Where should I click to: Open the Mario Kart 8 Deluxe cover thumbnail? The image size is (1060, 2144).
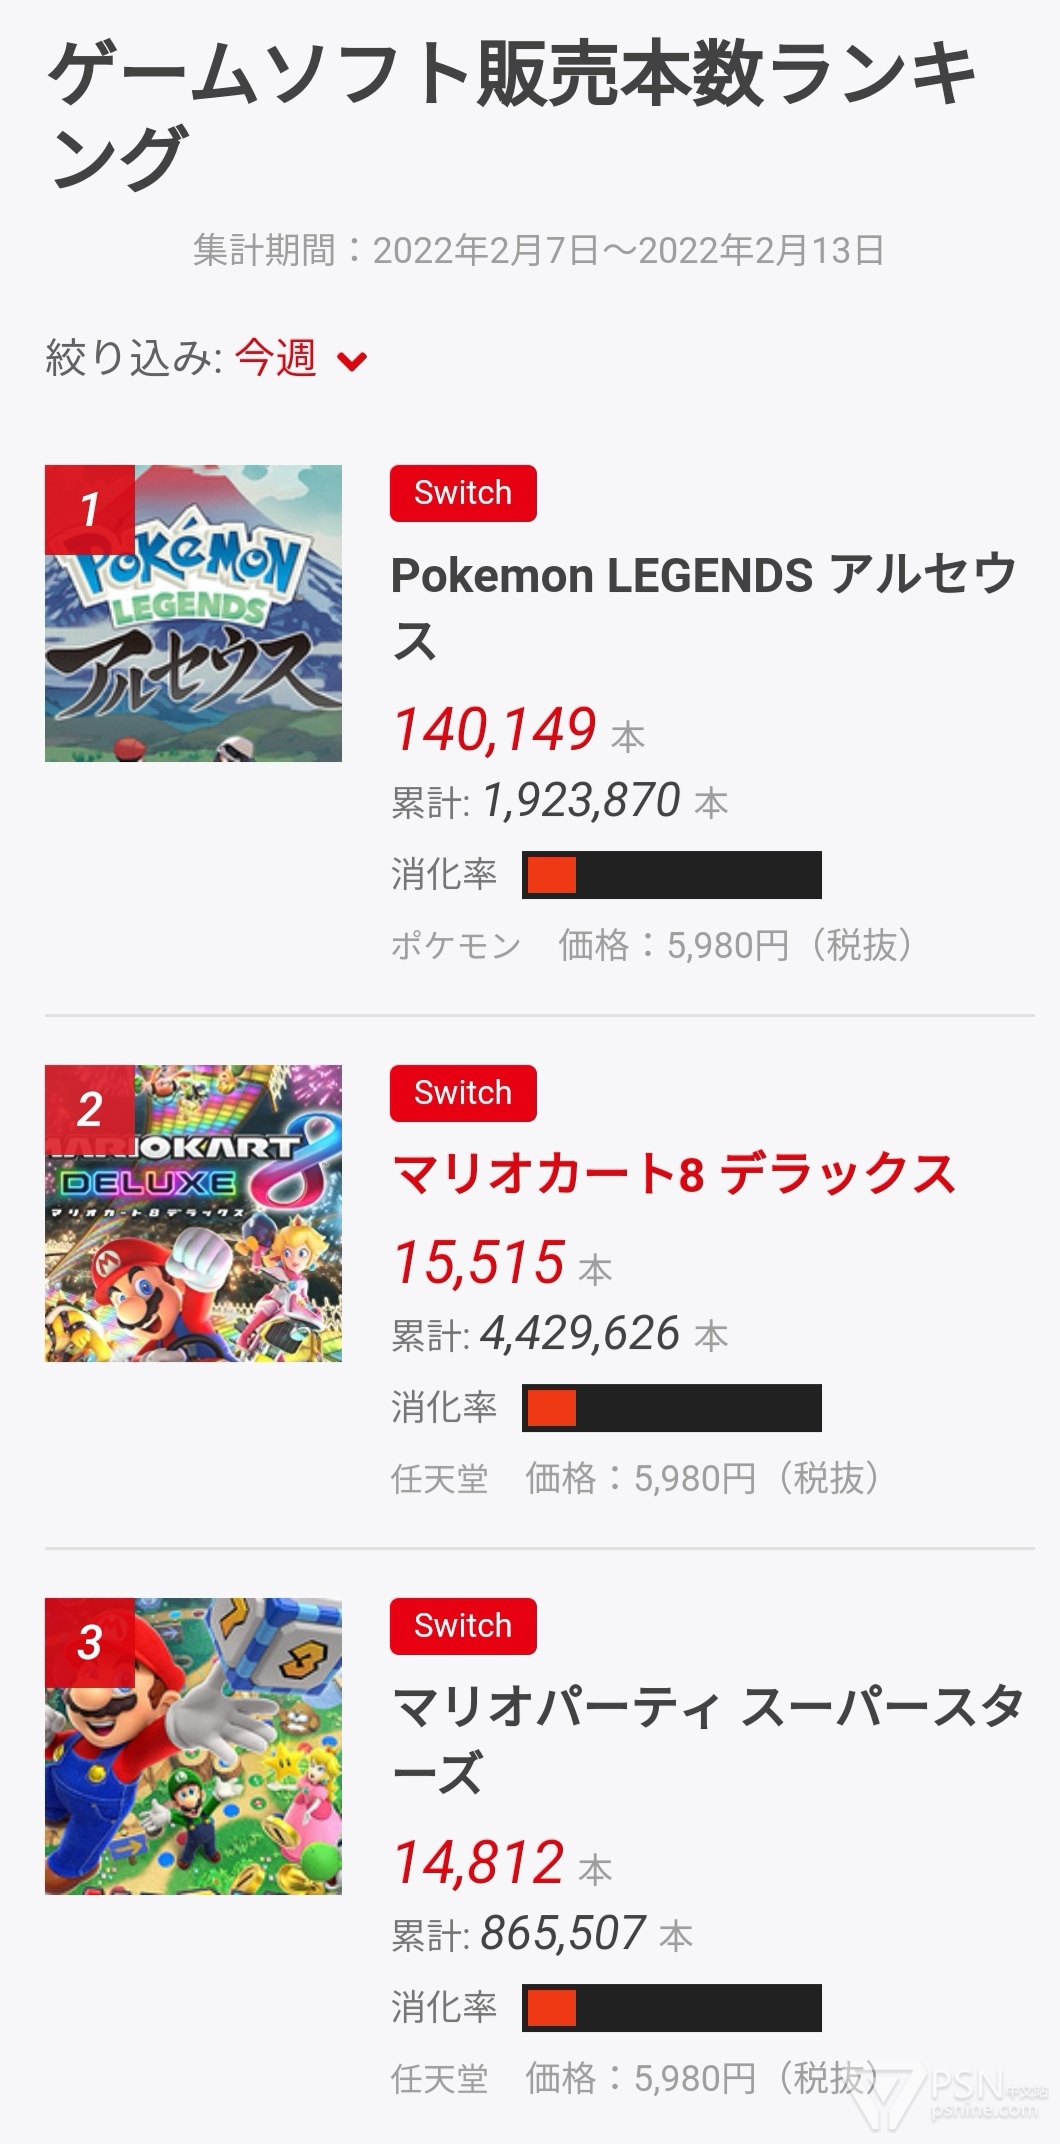[x=193, y=1212]
